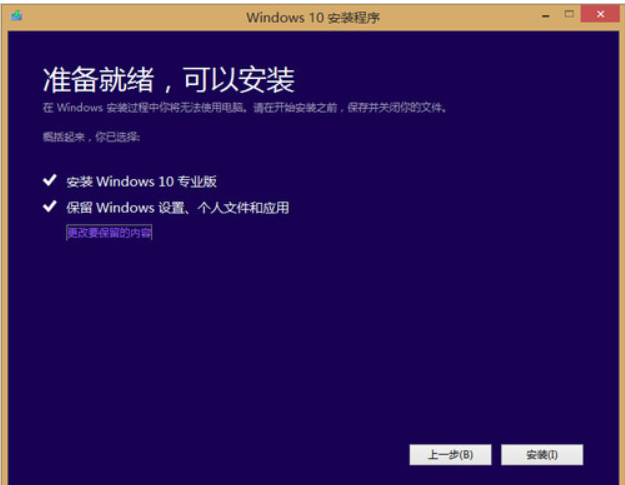Click the heading 准备就绪，可以安装

coord(169,80)
